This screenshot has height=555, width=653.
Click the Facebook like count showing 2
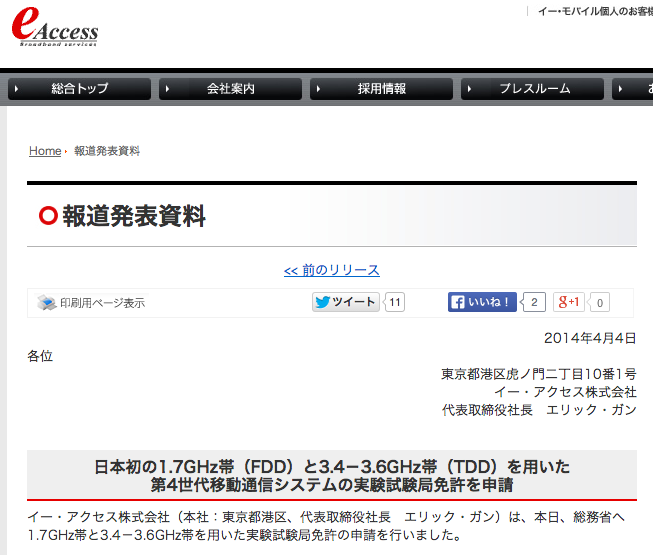tap(533, 302)
